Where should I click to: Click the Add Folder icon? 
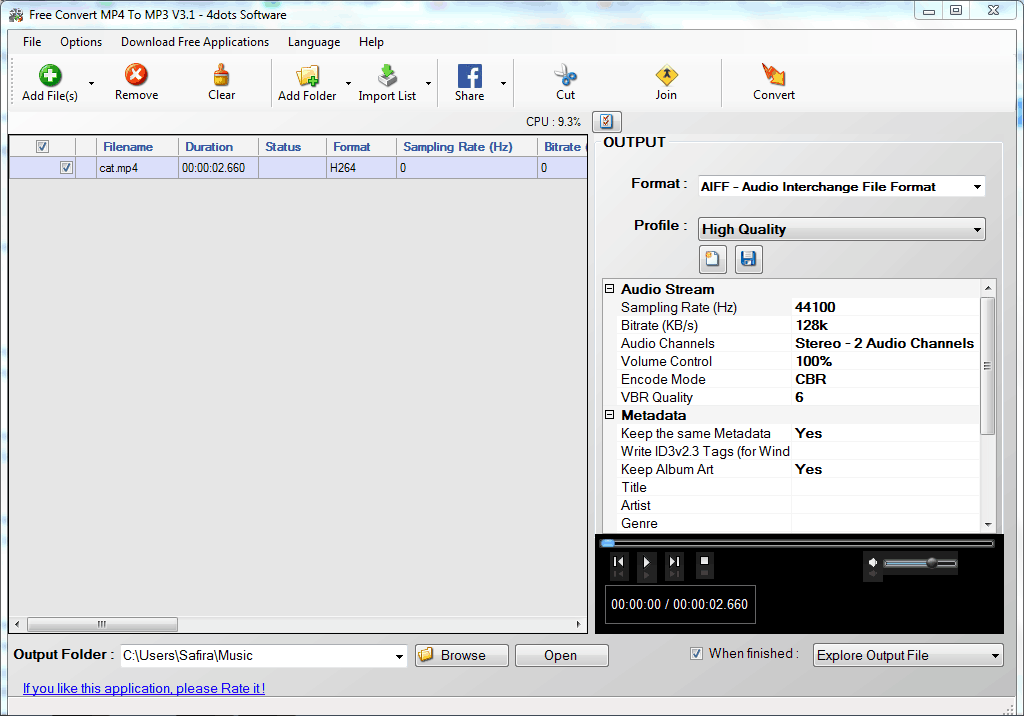click(308, 76)
